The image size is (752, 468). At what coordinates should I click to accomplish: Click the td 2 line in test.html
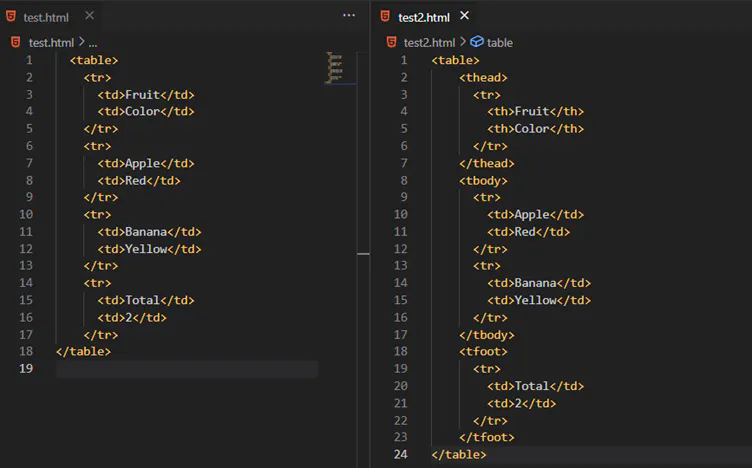tap(132, 318)
